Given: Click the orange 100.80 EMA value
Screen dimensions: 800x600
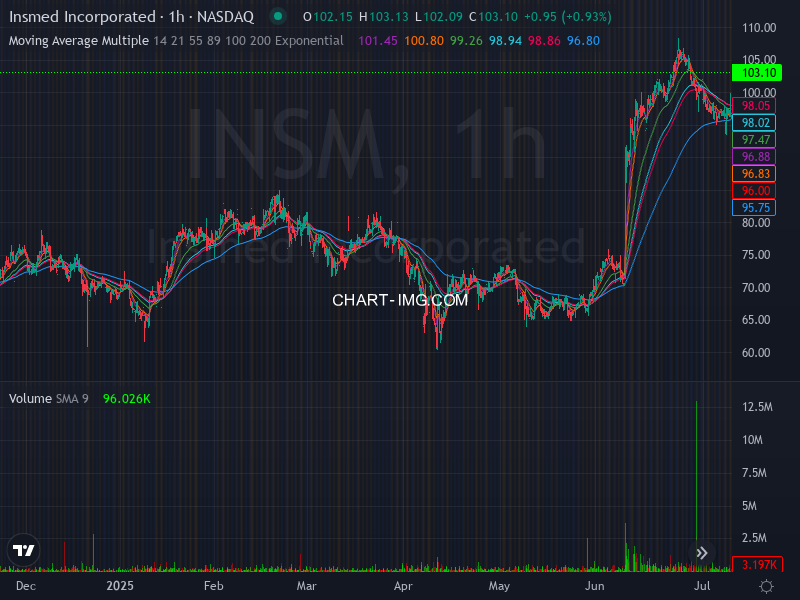Looking at the screenshot, I should click(x=424, y=41).
